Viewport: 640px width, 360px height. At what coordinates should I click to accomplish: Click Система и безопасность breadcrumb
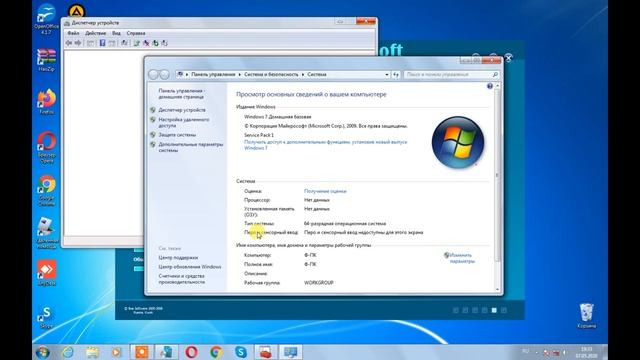(271, 74)
